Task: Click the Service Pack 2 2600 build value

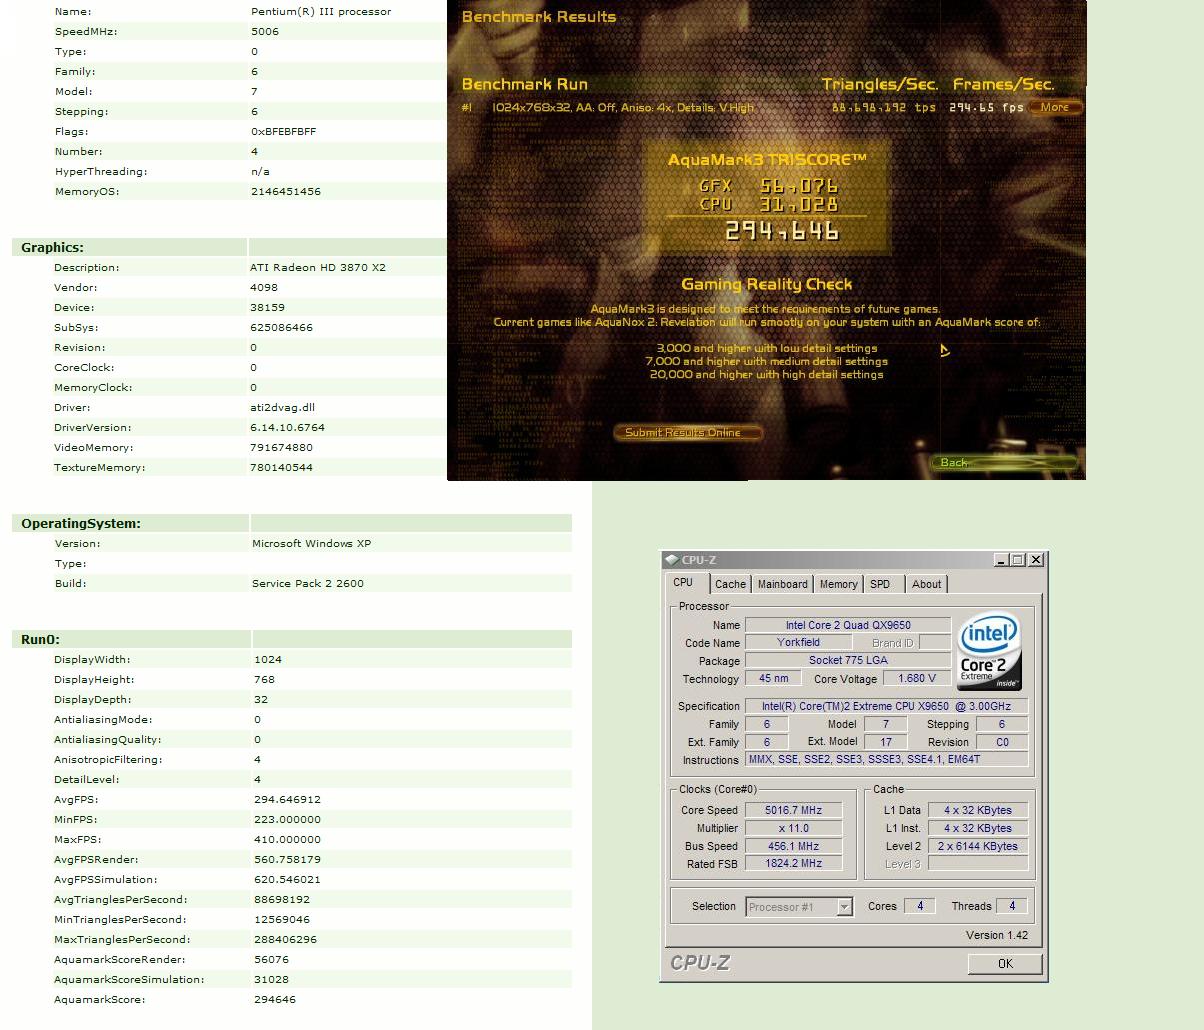Action: point(308,583)
